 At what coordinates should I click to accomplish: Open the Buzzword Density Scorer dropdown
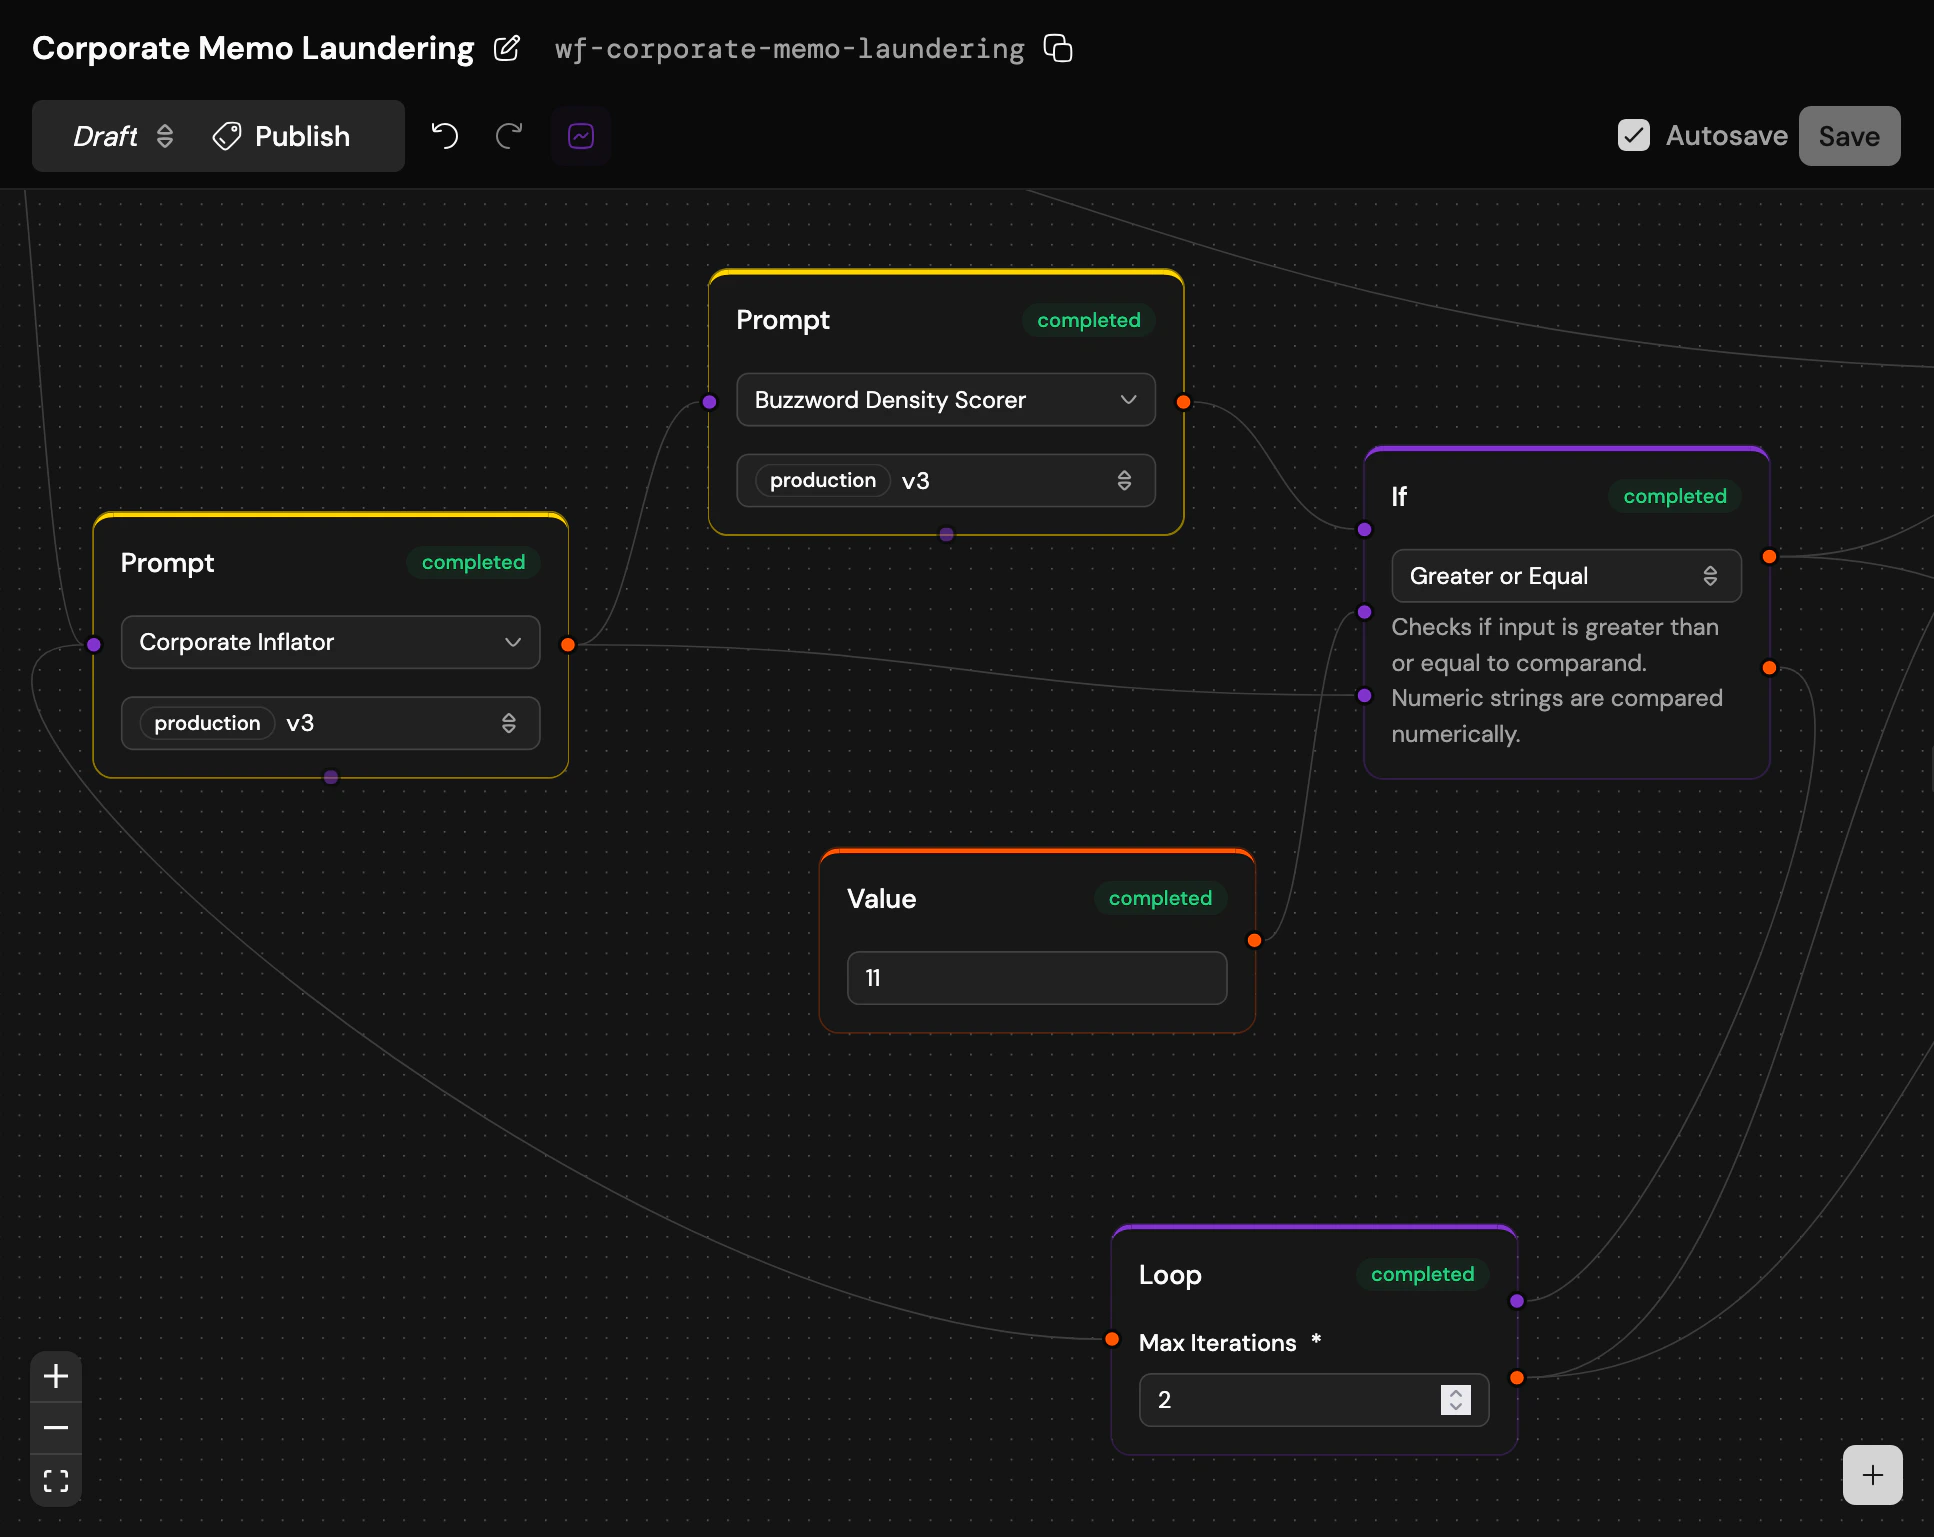(x=945, y=400)
